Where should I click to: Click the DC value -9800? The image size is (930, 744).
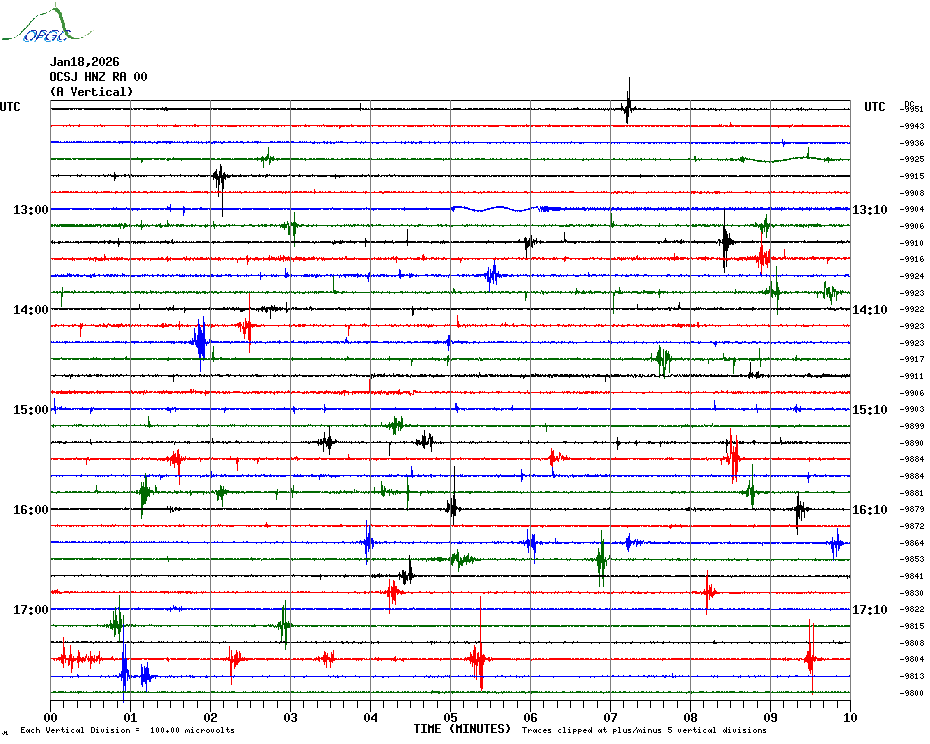click(x=912, y=693)
